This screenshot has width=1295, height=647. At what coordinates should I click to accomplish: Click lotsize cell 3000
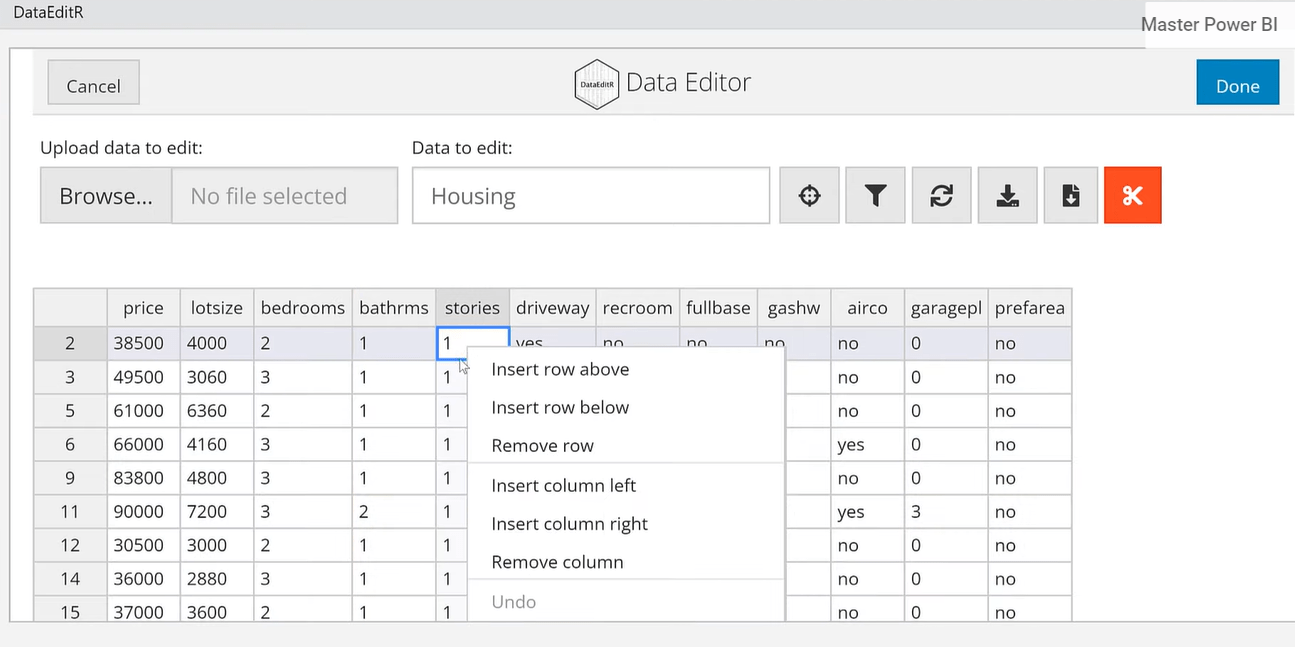[217, 545]
